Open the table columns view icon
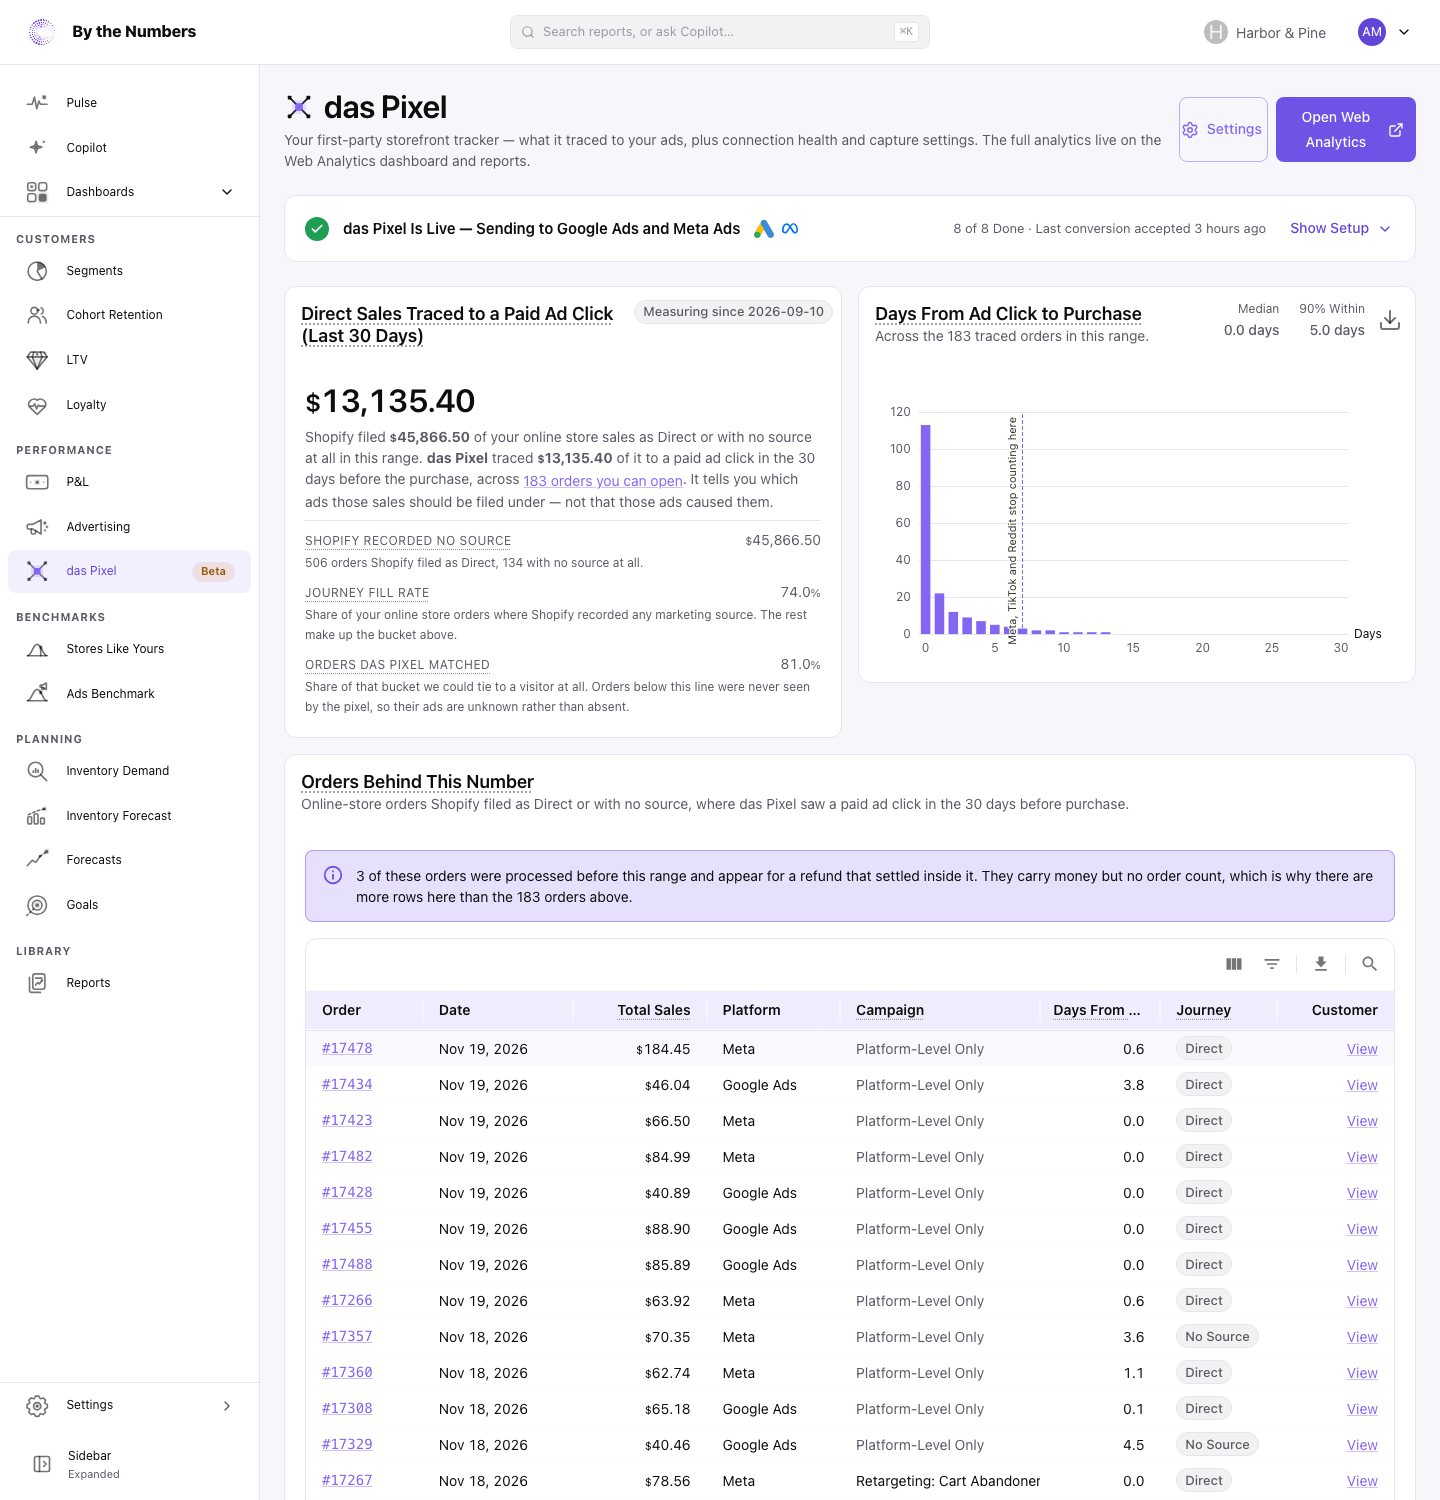Viewport: 1440px width, 1500px height. coord(1234,964)
